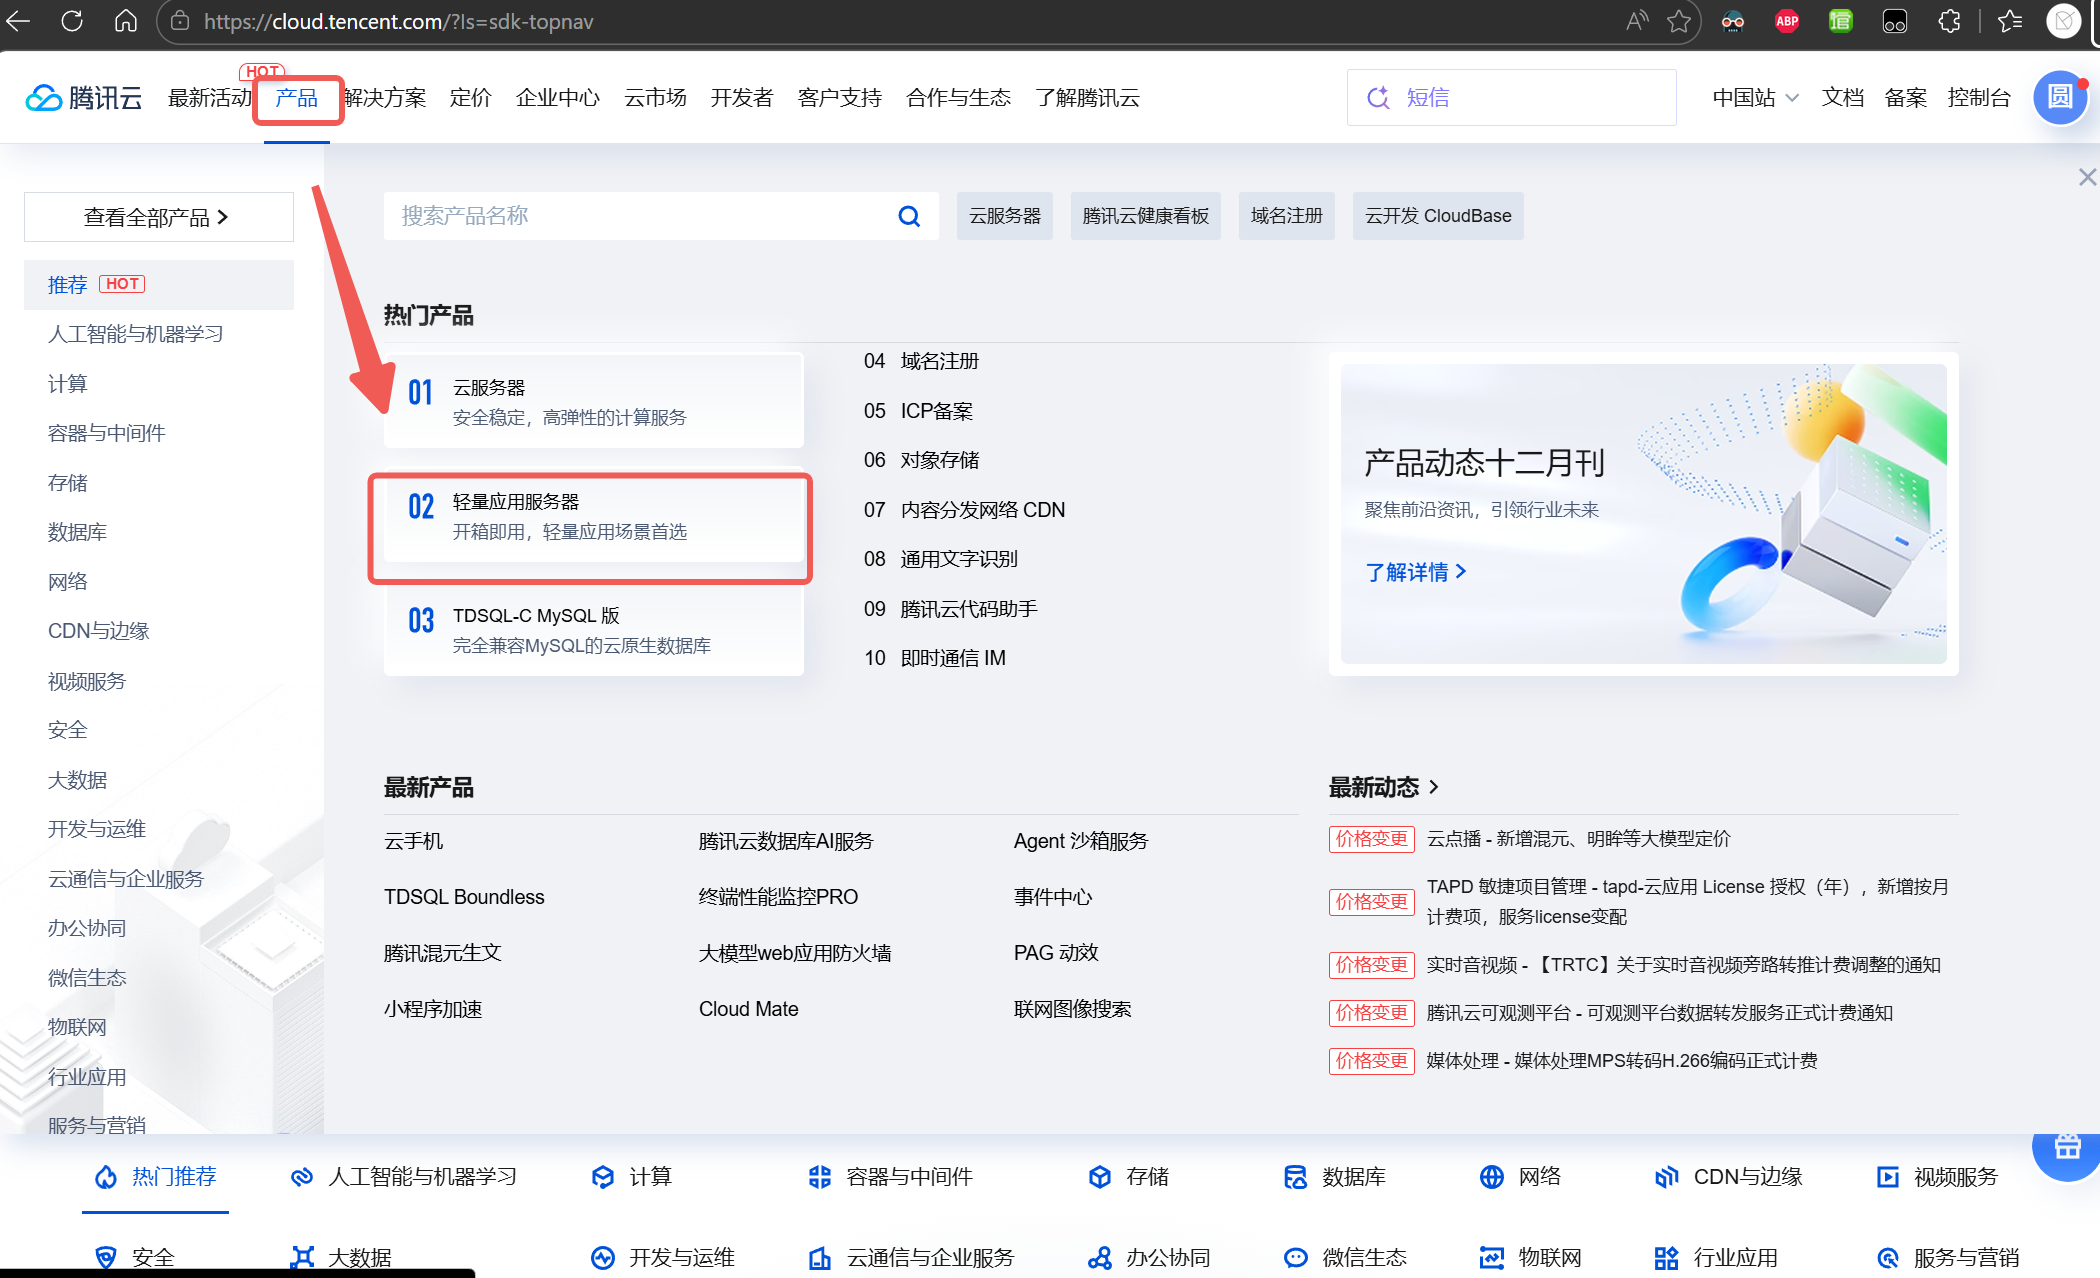Open 最新动态 with chevron arrow
This screenshot has height=1278, width=2100.
tap(1384, 787)
